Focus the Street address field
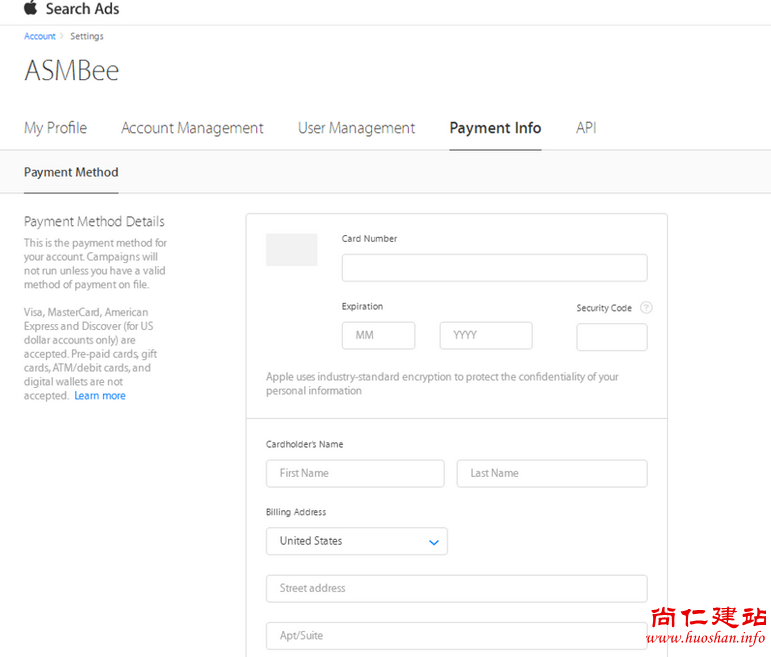 pos(456,589)
